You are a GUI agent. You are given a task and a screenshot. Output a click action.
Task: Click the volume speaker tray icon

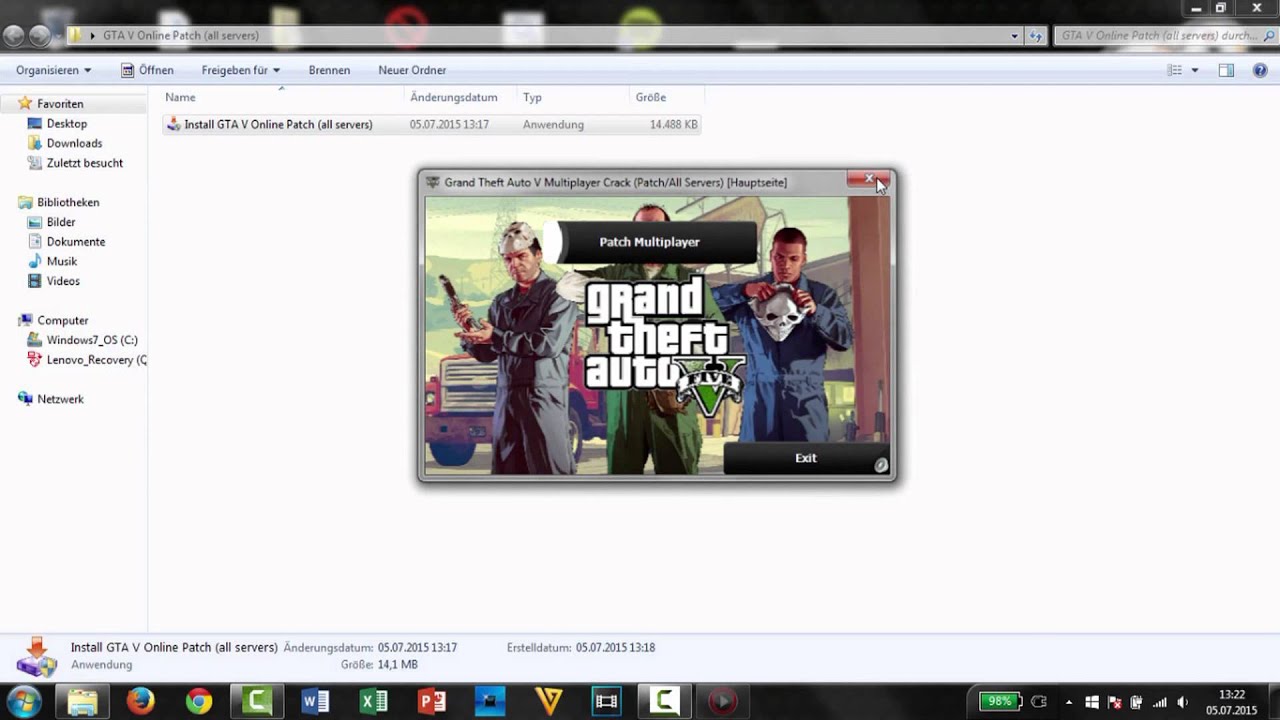click(x=1182, y=702)
